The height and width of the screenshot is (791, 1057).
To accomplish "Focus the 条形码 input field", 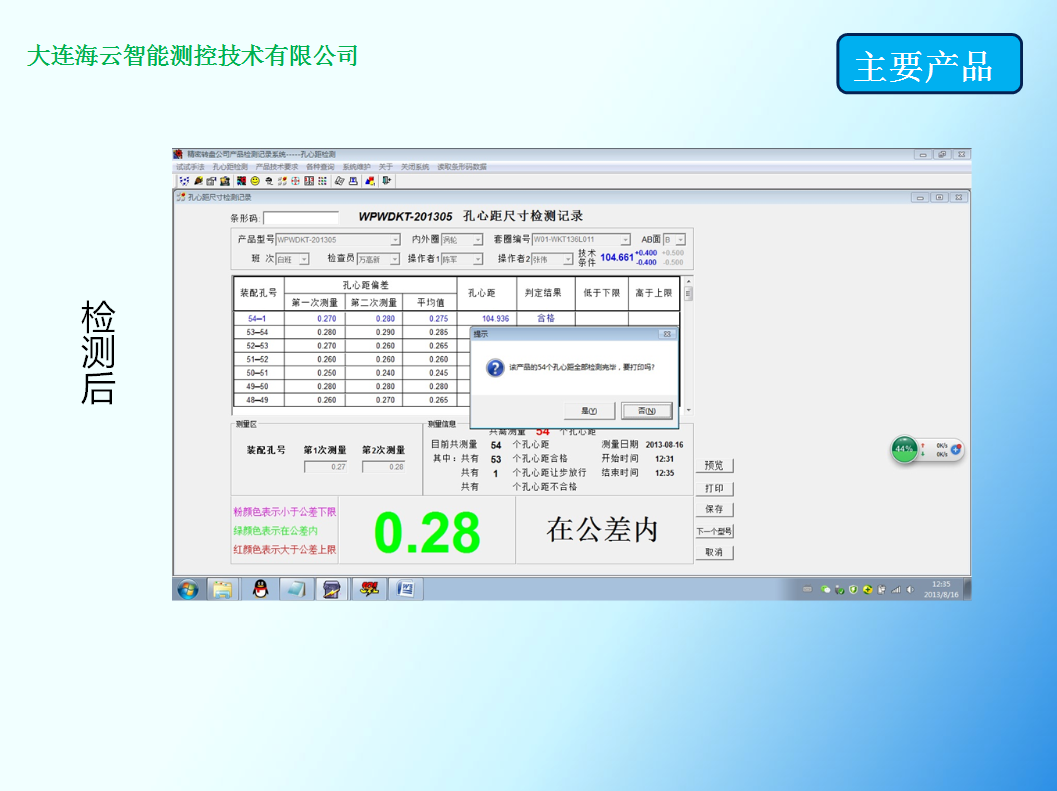I will pos(301,218).
